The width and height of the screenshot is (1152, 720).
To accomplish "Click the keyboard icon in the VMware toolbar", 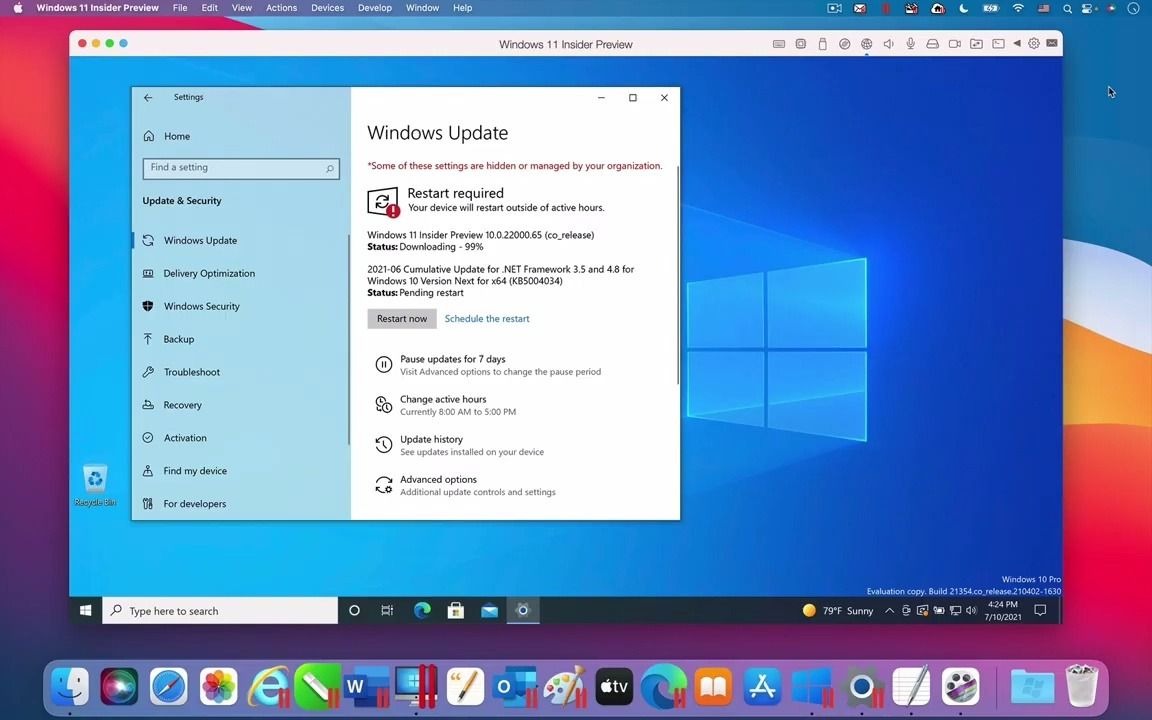I will (x=779, y=43).
